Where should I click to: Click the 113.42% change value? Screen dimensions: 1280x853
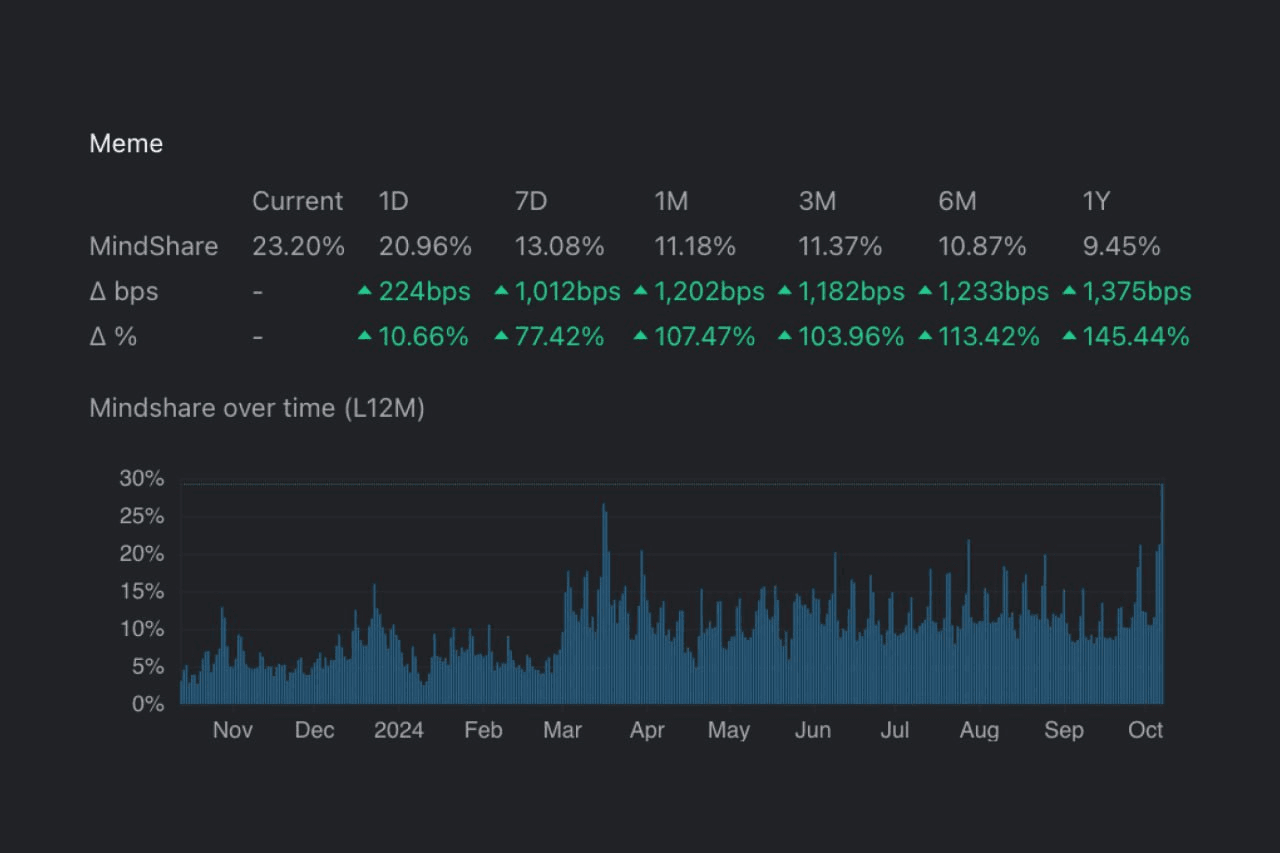pyautogui.click(x=989, y=336)
